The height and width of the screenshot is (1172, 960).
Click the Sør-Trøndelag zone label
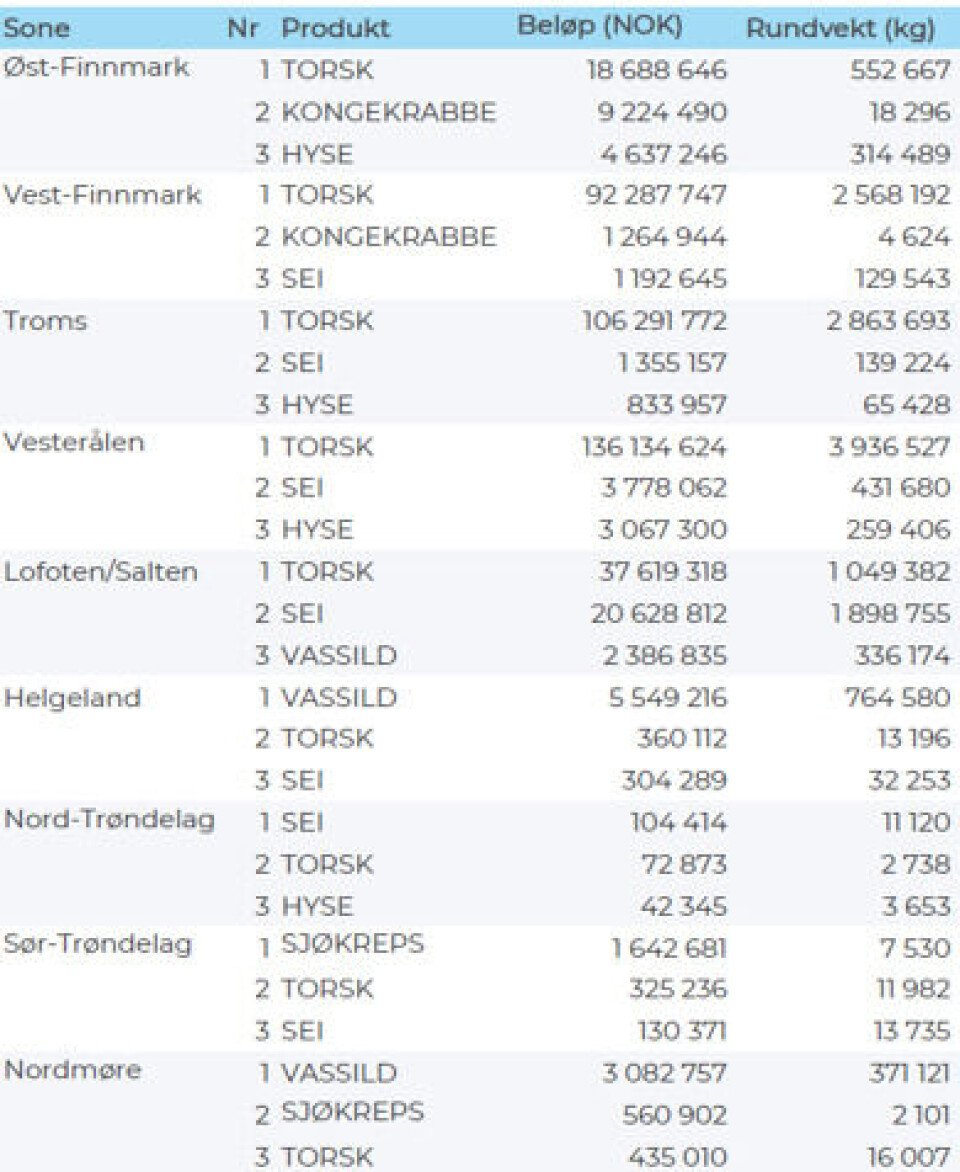point(98,944)
